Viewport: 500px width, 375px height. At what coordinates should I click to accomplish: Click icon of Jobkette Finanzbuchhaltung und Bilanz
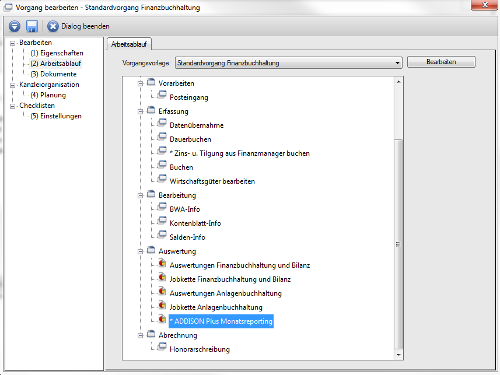click(162, 278)
